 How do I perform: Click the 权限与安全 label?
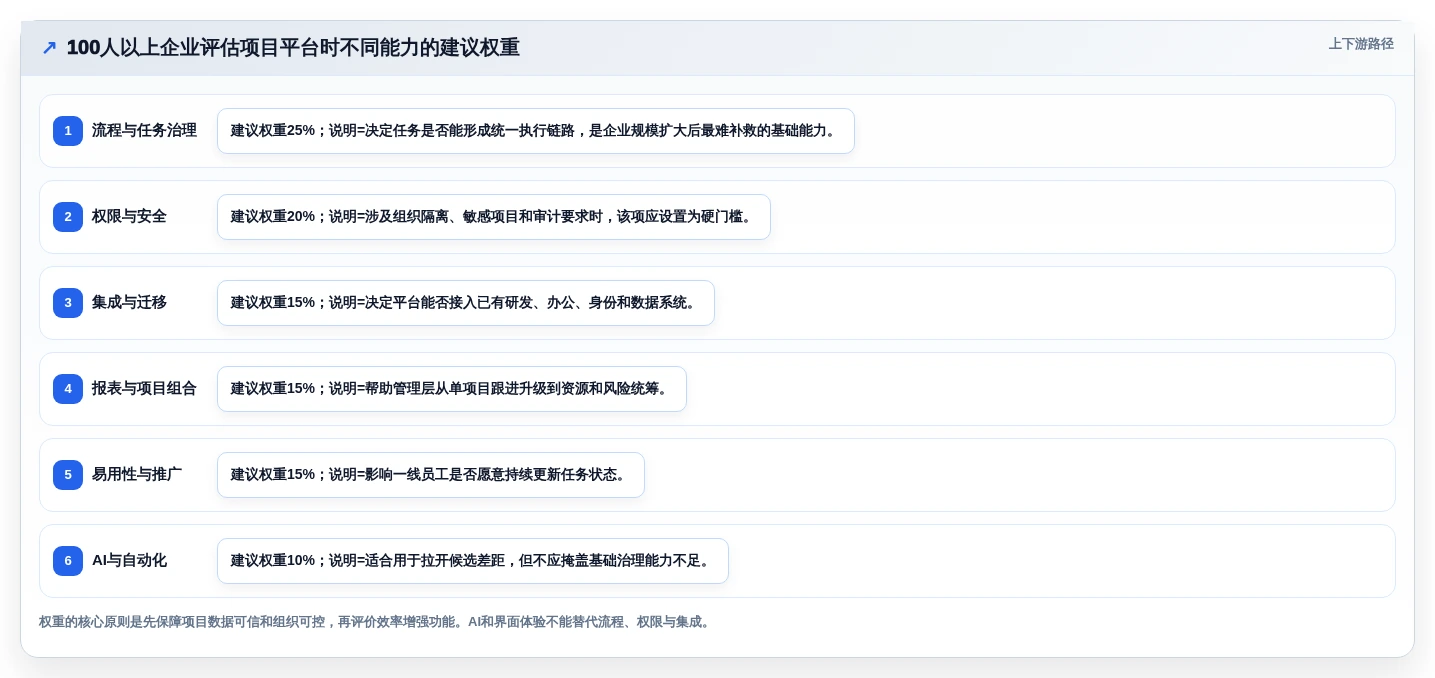[129, 217]
